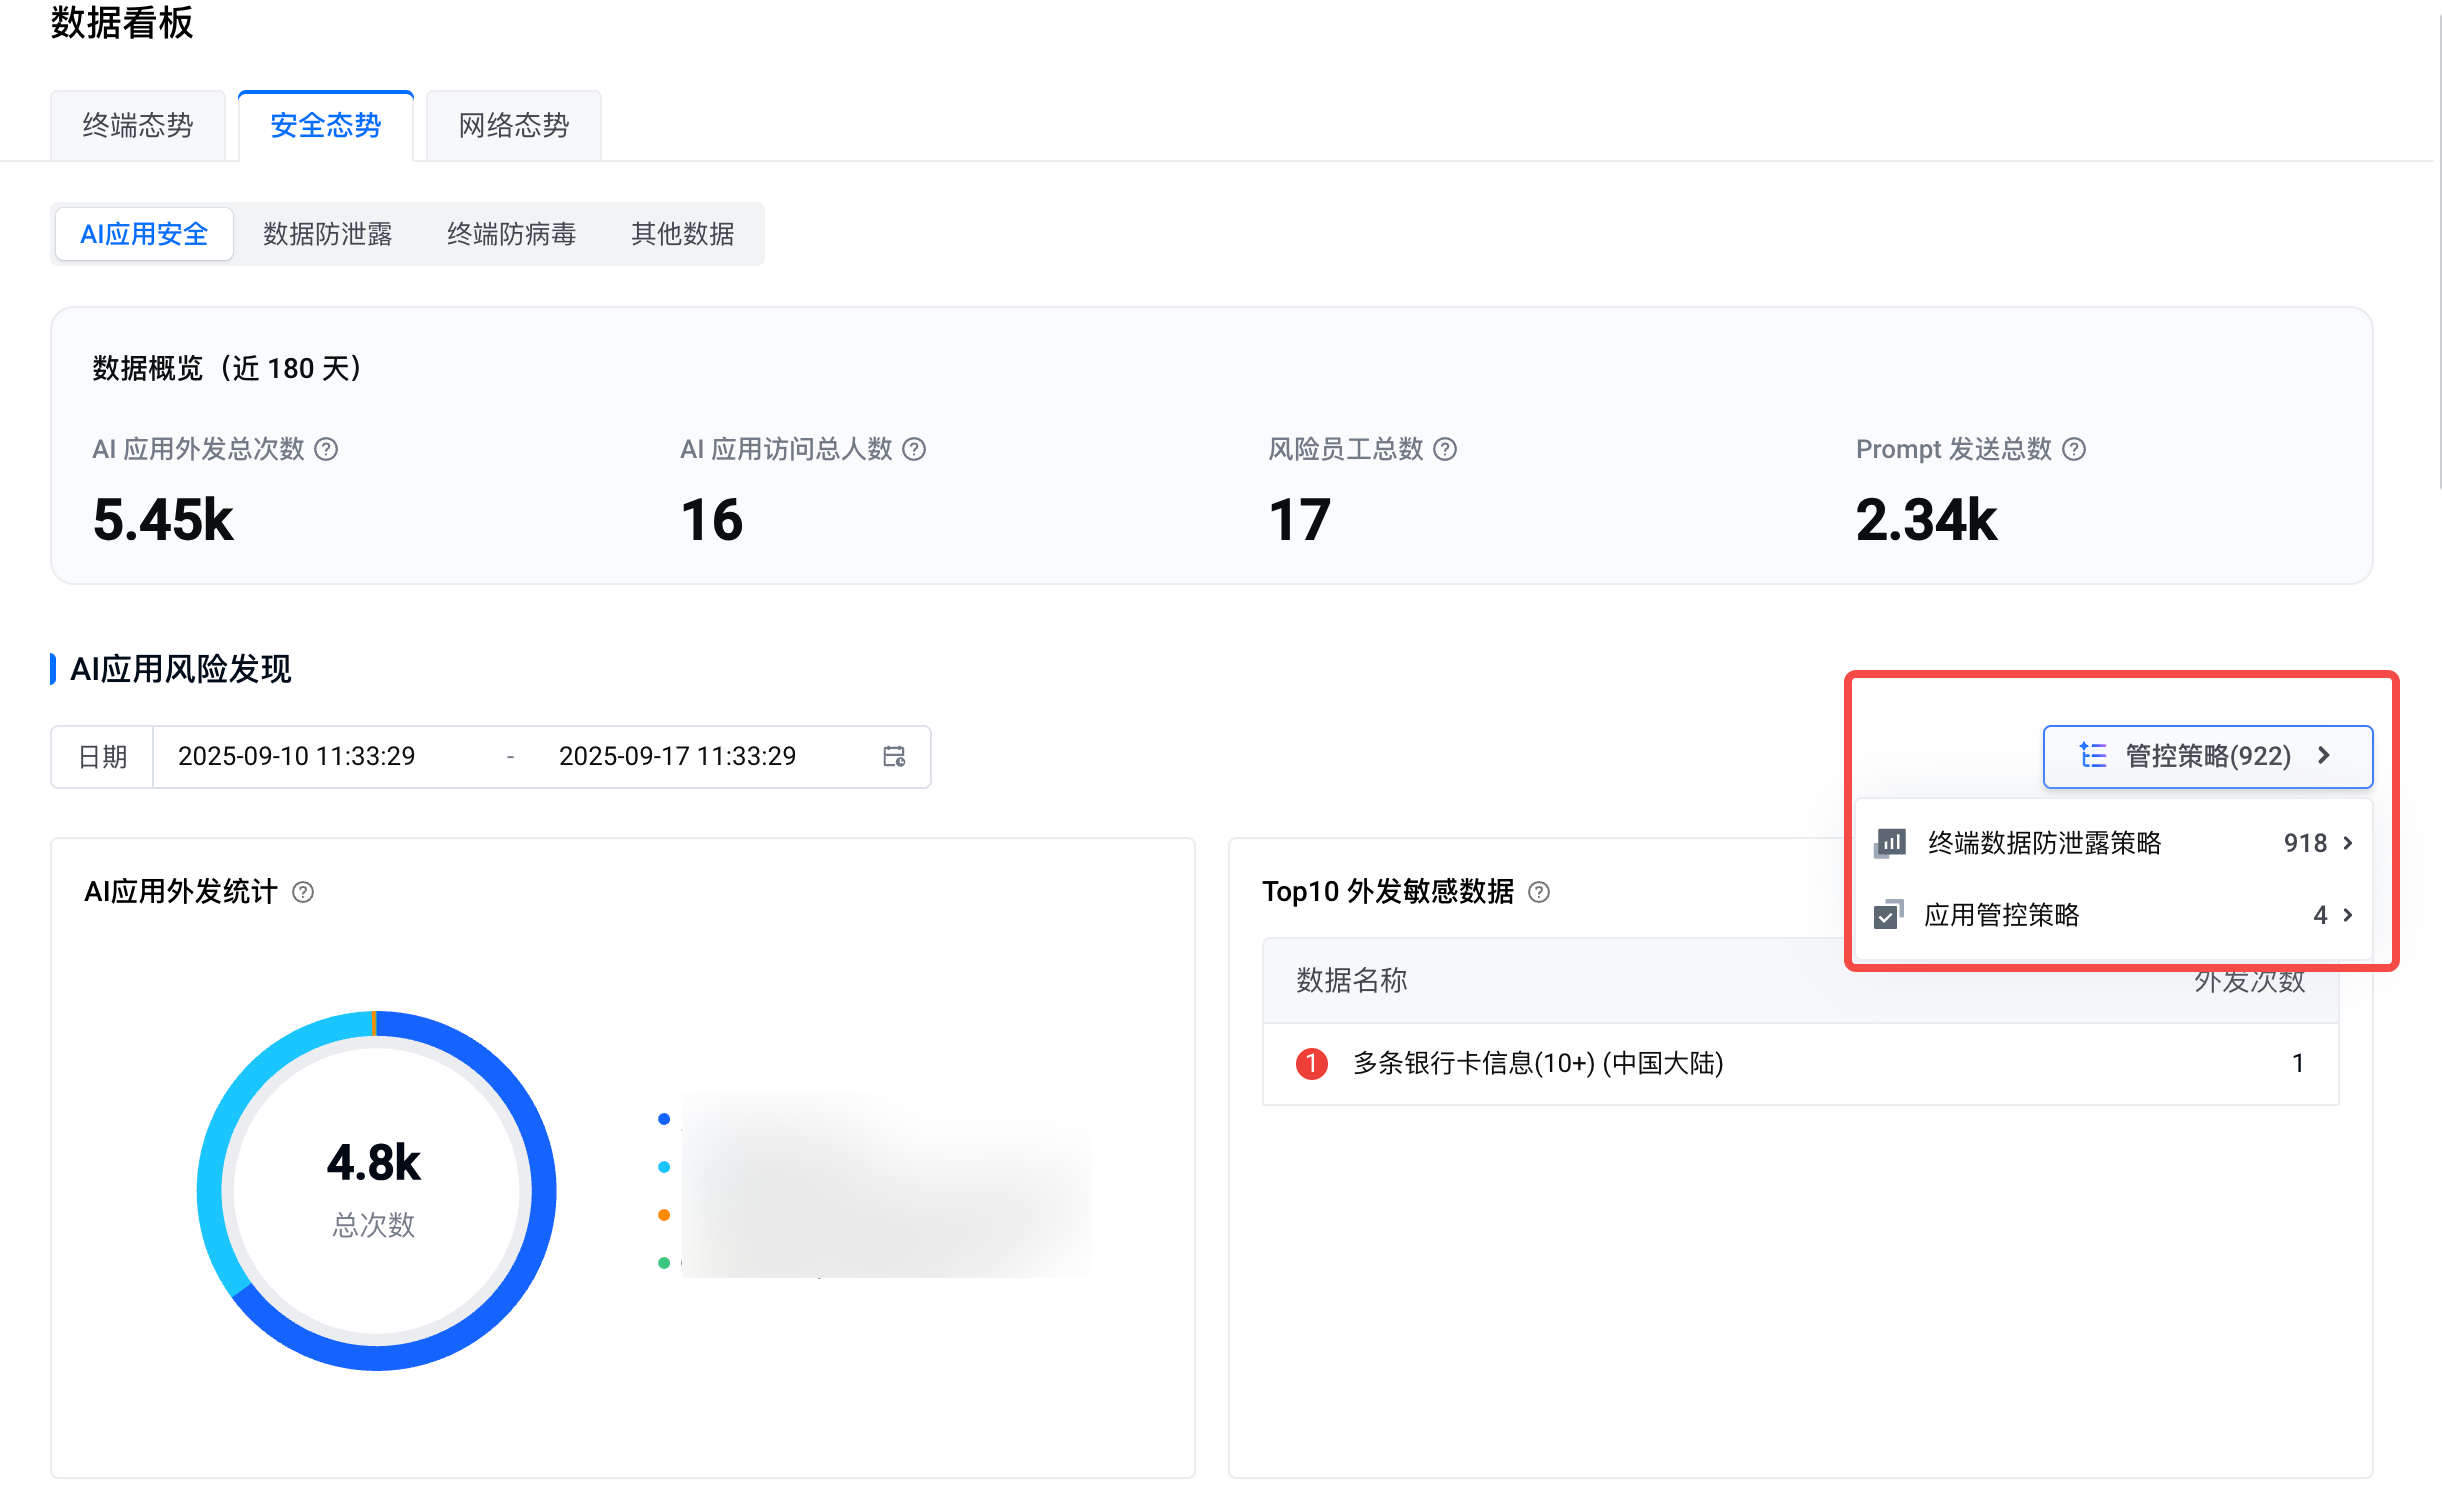Screen dimensions: 2442x1490
Task: Click help icon next to AI应用外发统计
Action: coord(303,892)
